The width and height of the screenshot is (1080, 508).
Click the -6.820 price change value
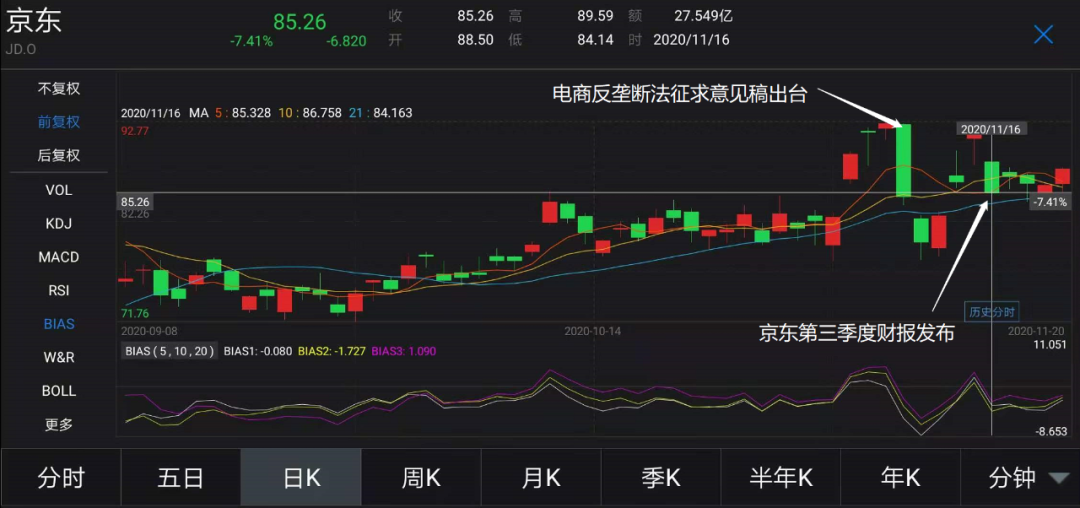pyautogui.click(x=346, y=41)
